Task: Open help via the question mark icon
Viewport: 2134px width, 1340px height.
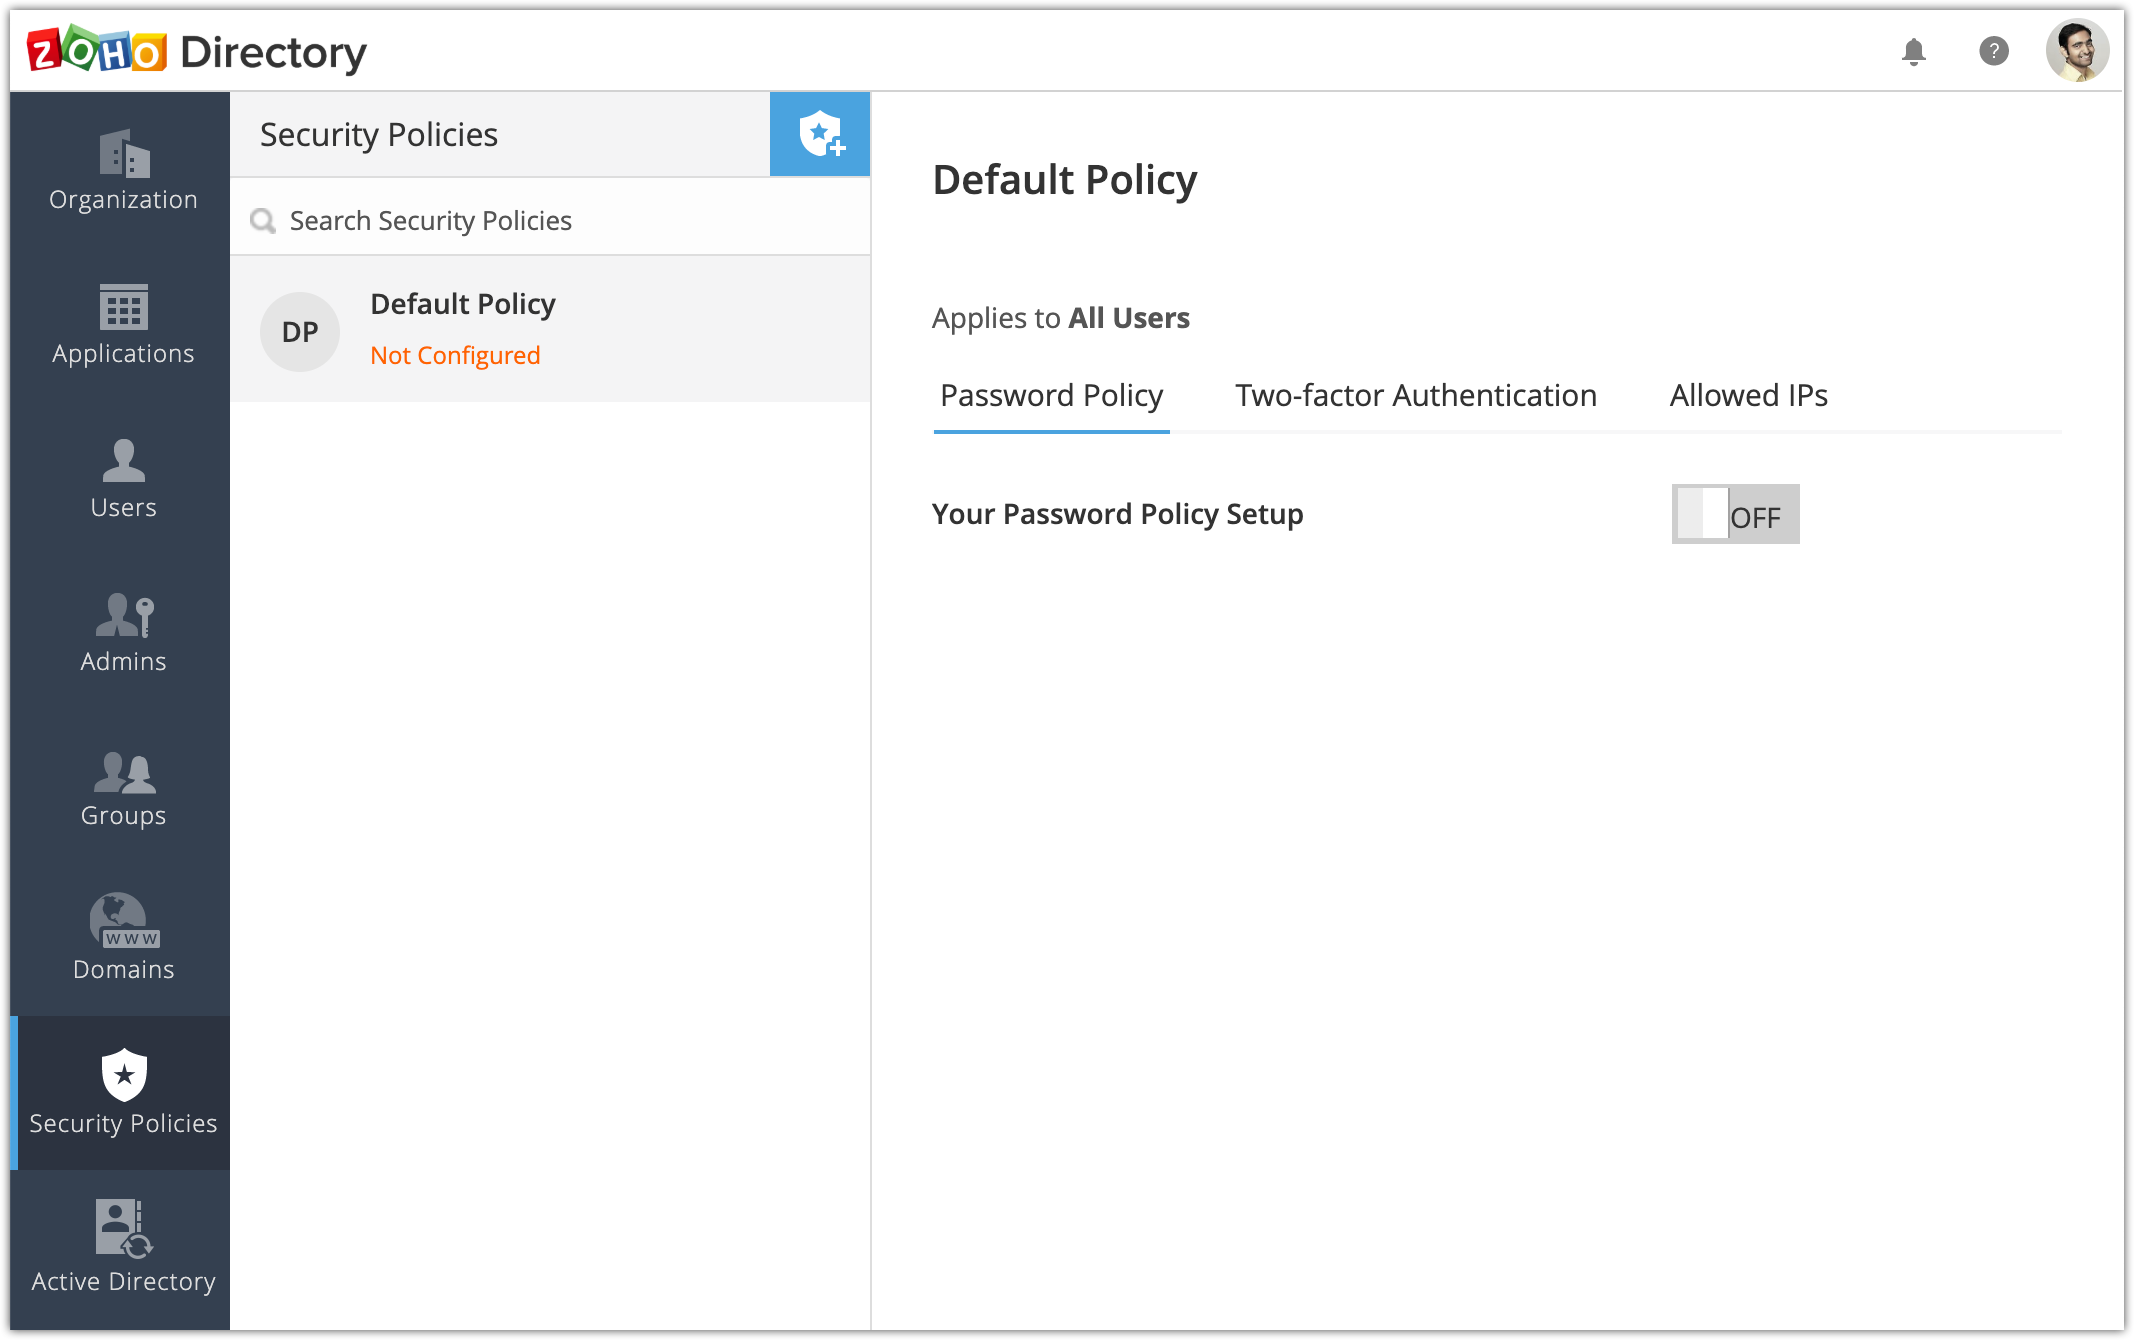Action: tap(1993, 51)
